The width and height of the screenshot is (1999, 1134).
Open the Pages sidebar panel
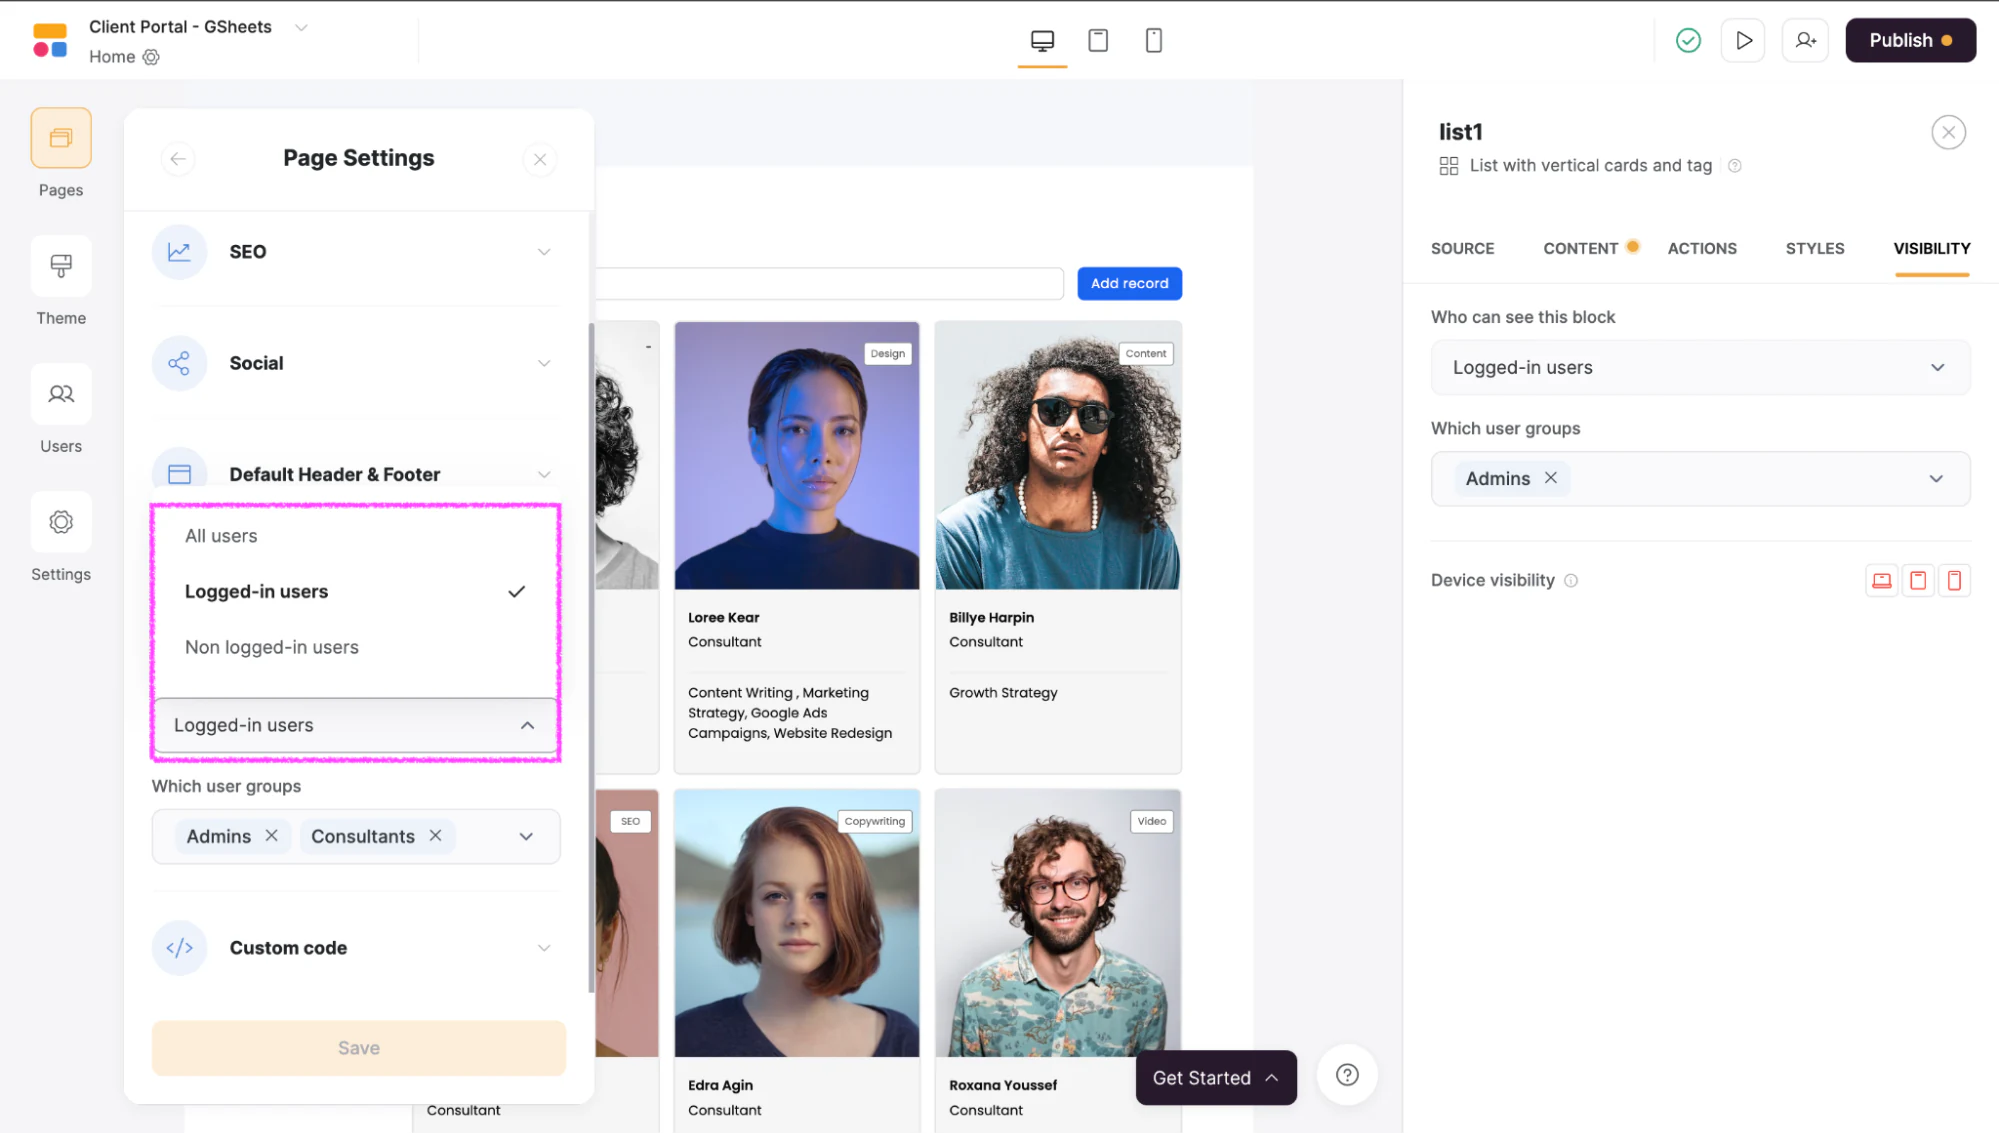[x=61, y=138]
